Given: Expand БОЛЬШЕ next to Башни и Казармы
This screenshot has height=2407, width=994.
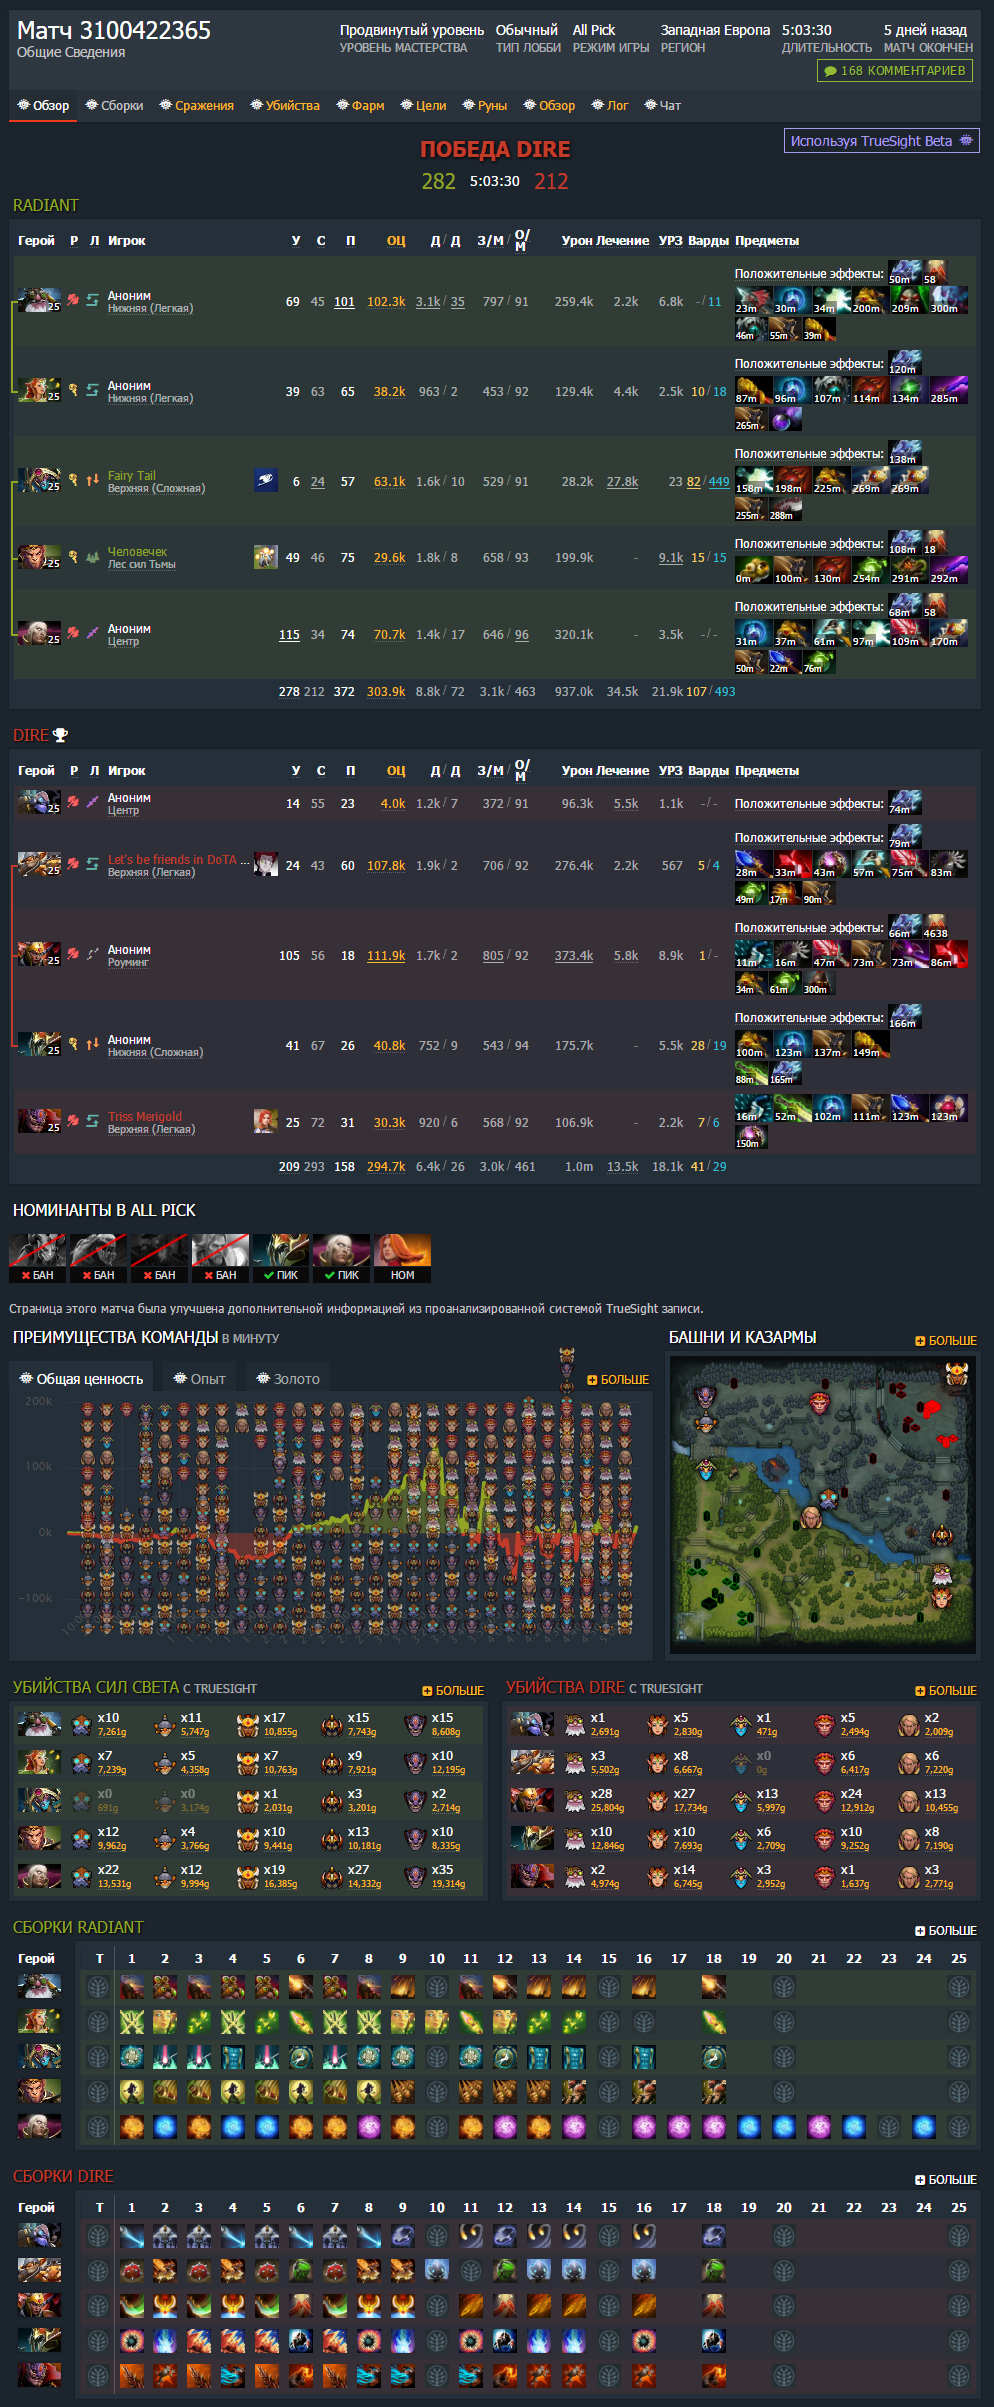Looking at the screenshot, I should [x=946, y=1340].
